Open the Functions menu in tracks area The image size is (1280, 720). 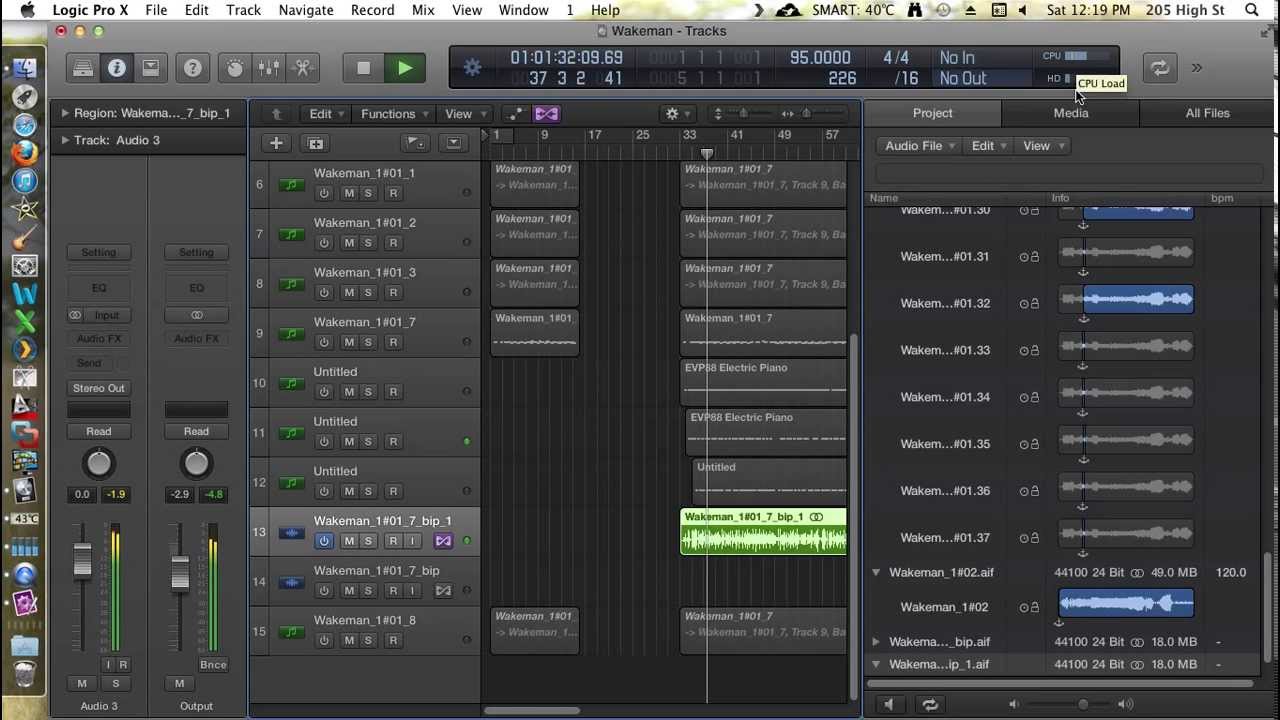coord(395,114)
